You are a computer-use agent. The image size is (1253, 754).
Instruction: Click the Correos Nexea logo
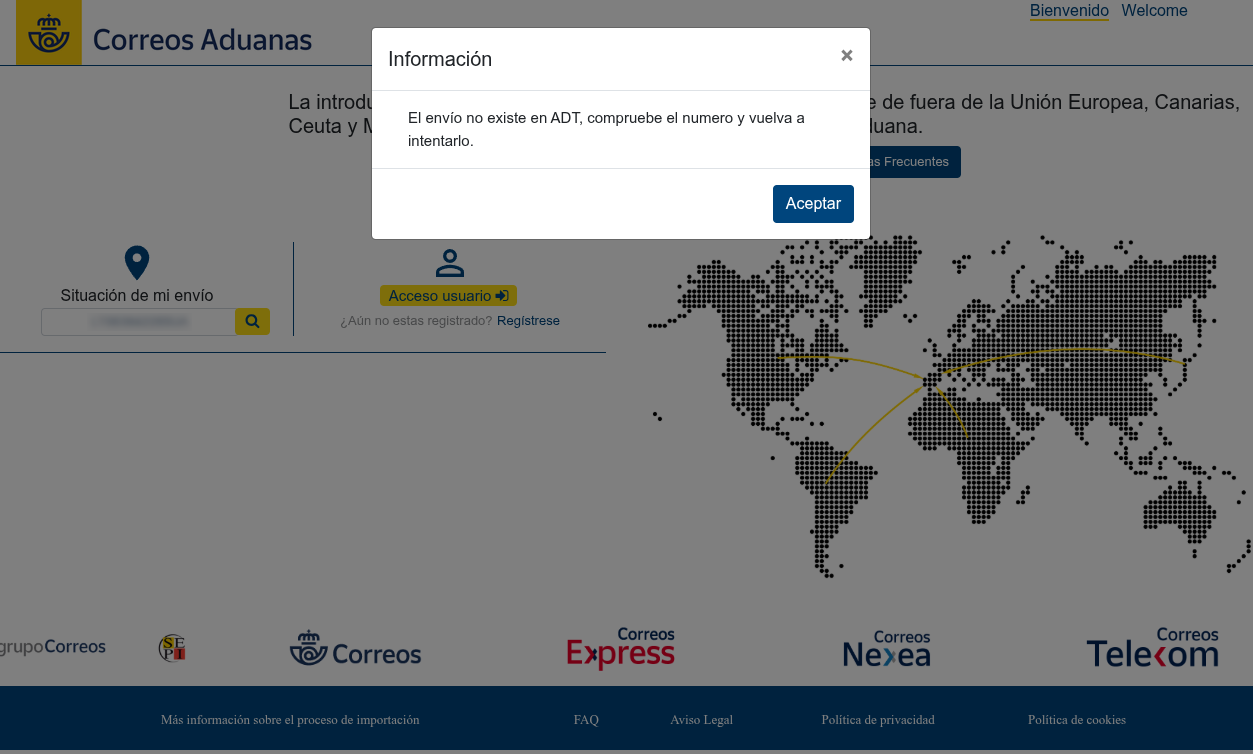click(x=887, y=649)
